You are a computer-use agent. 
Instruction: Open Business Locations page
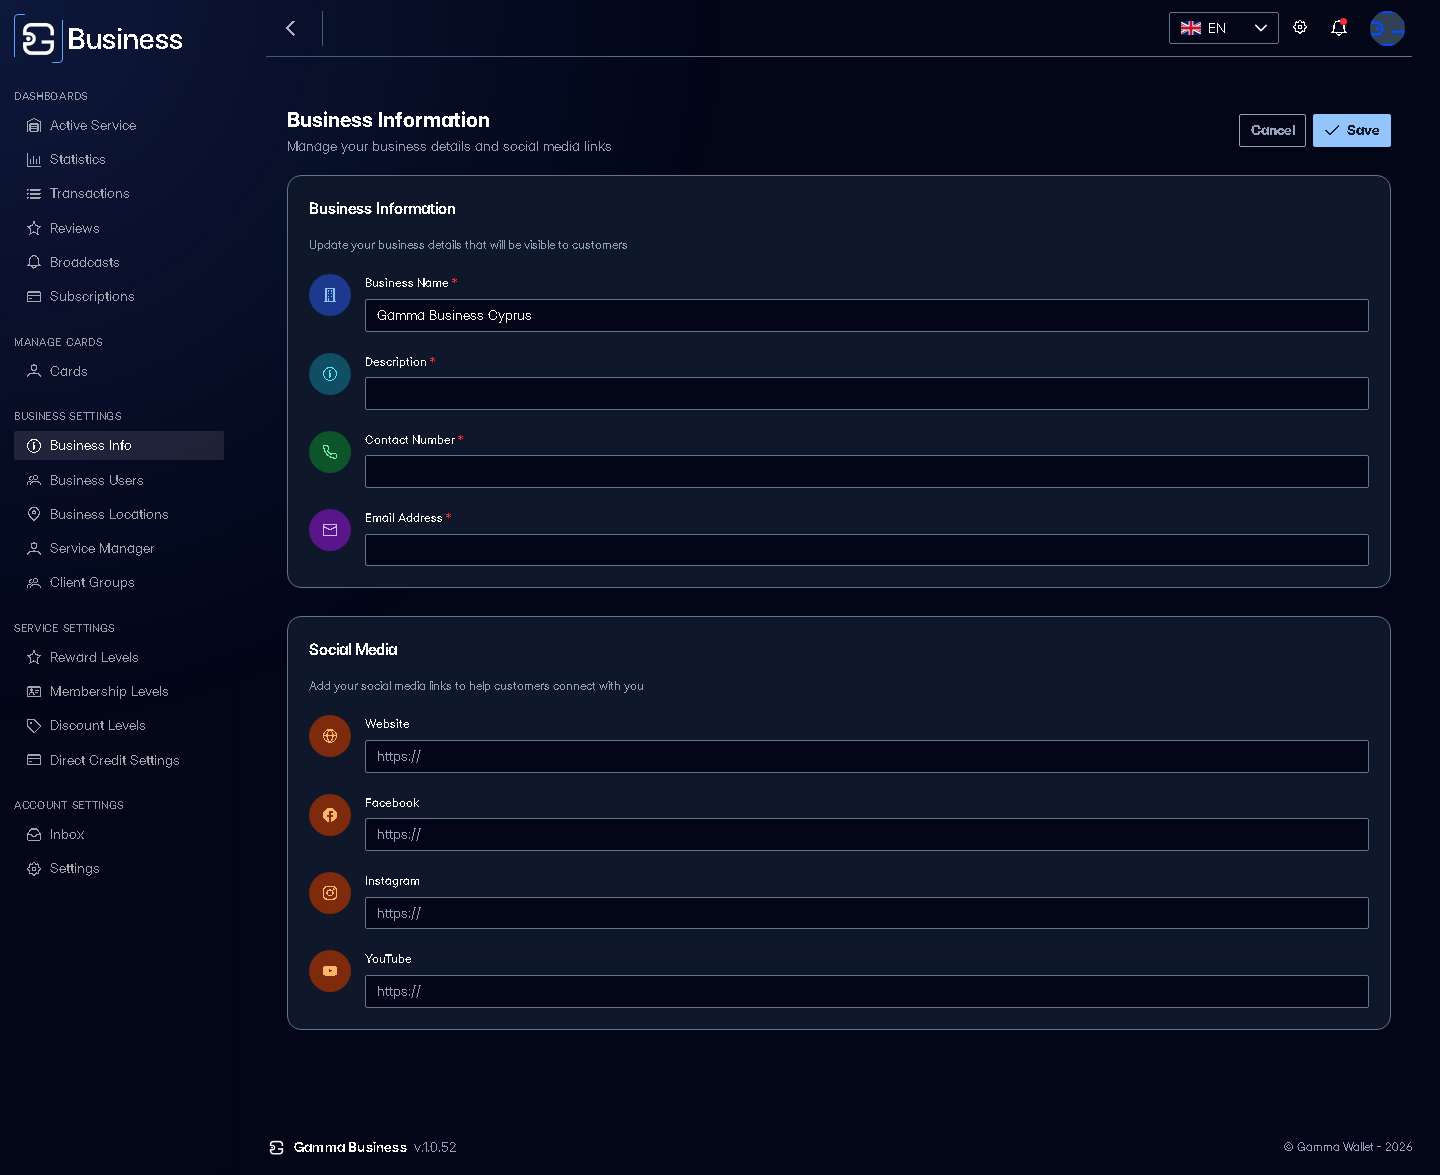[119, 514]
